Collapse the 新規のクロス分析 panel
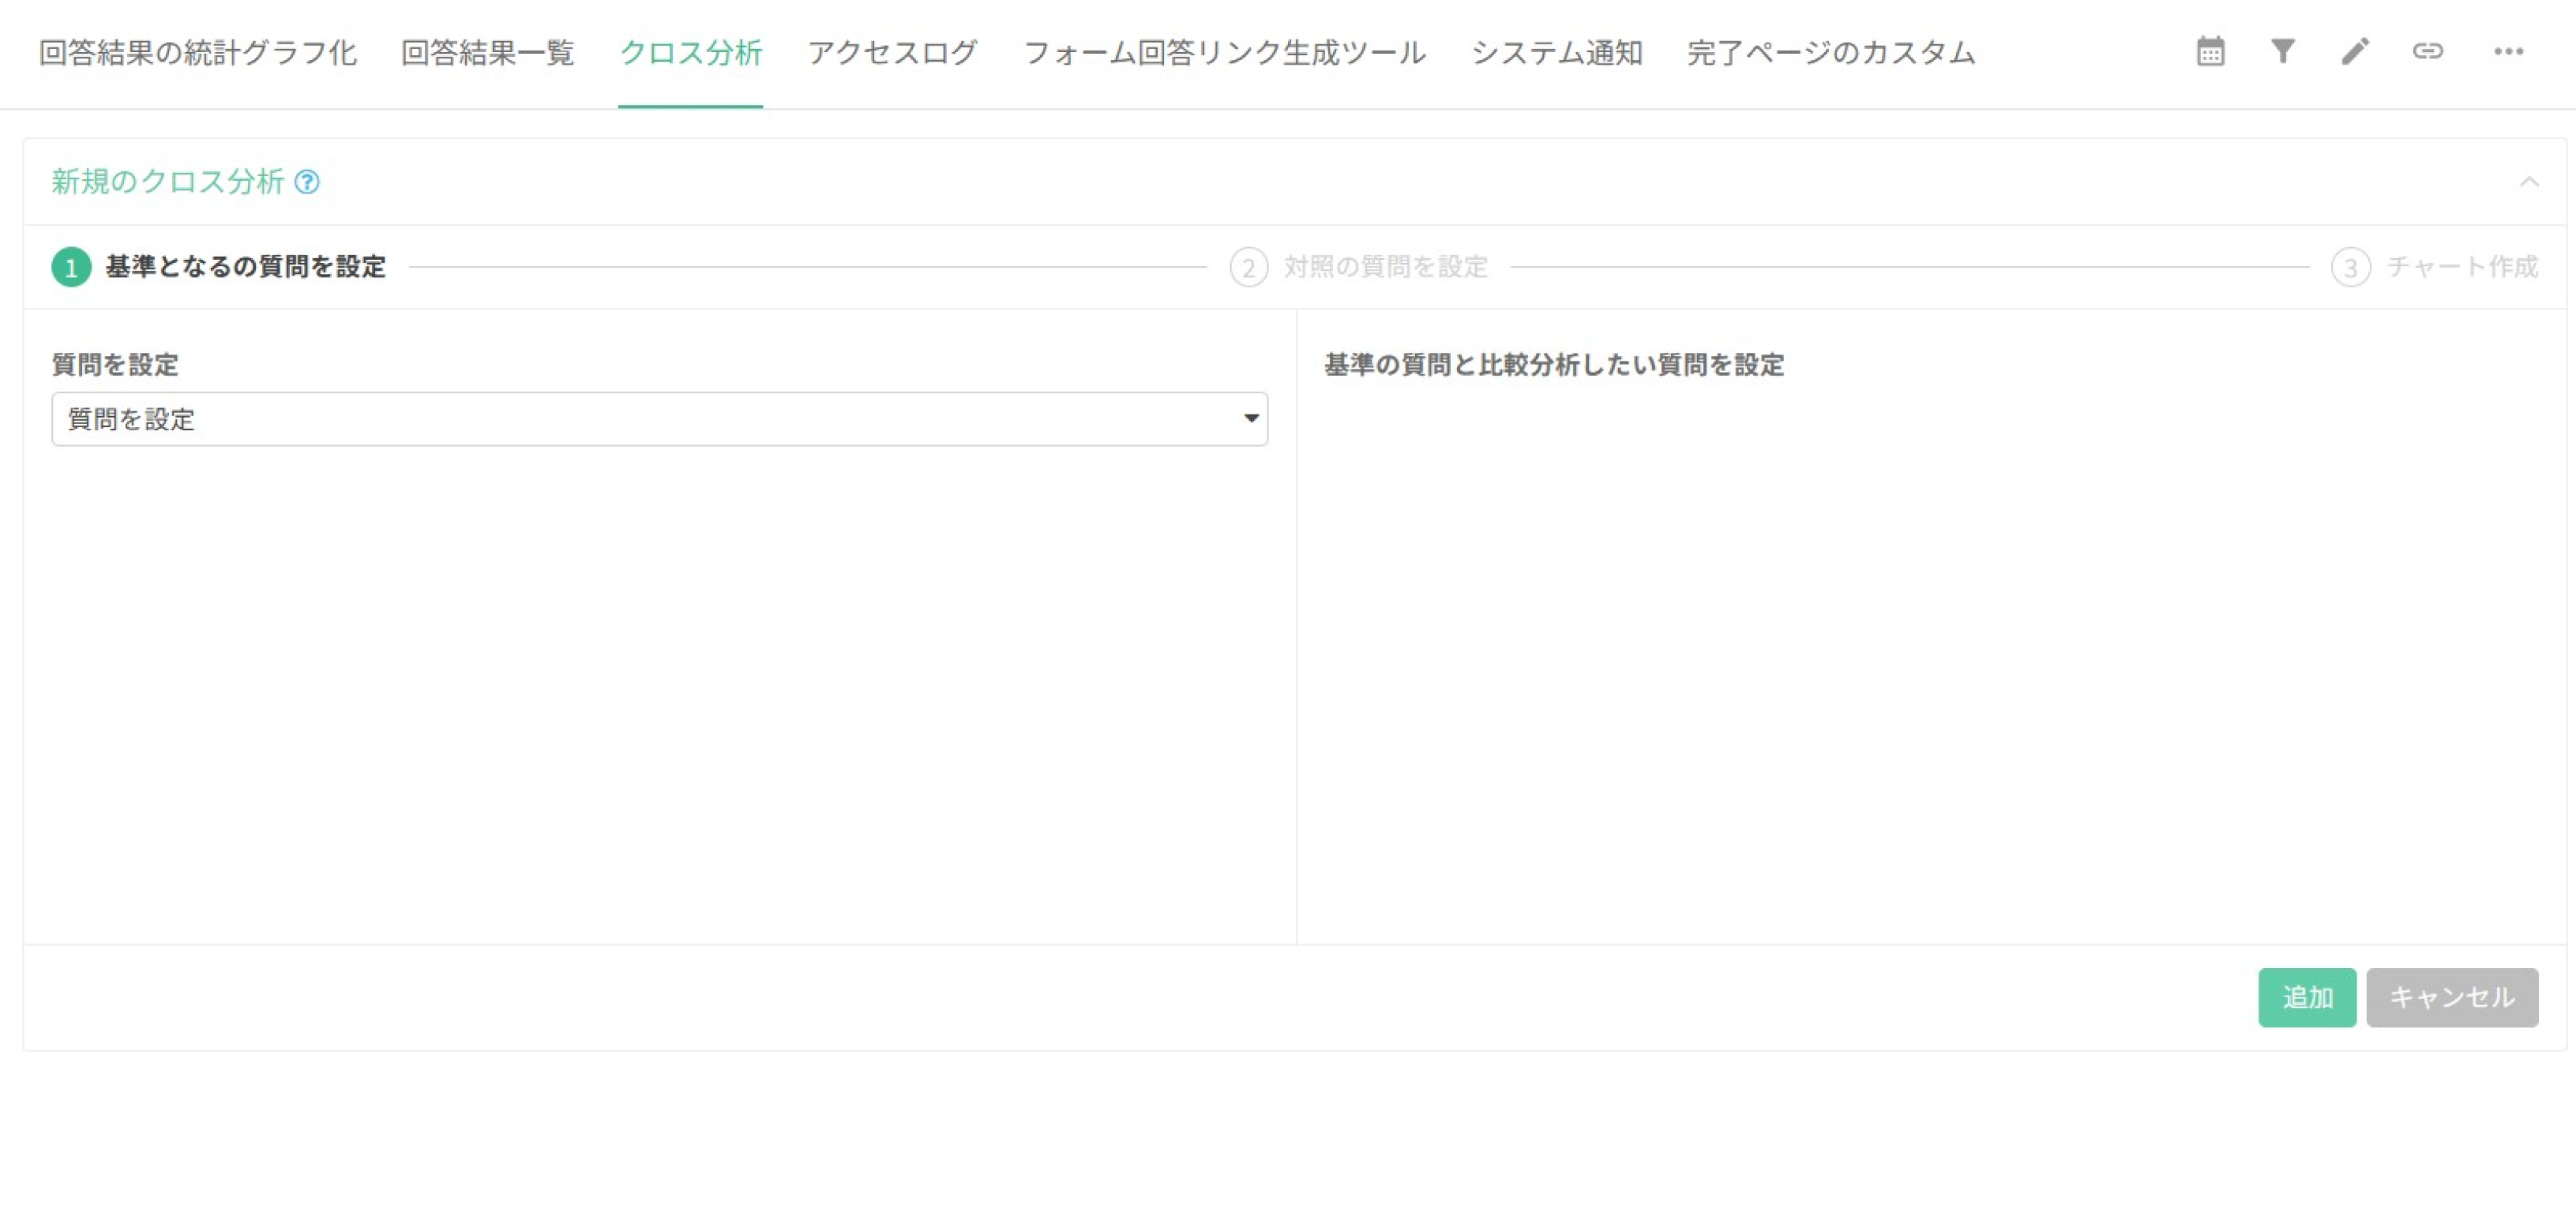2576x1208 pixels. pos(2531,182)
